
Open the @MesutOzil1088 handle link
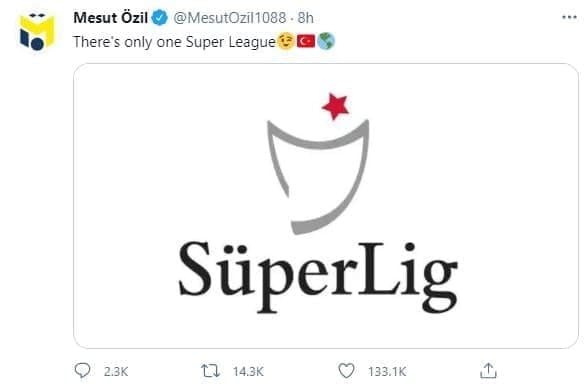pyautogui.click(x=229, y=18)
